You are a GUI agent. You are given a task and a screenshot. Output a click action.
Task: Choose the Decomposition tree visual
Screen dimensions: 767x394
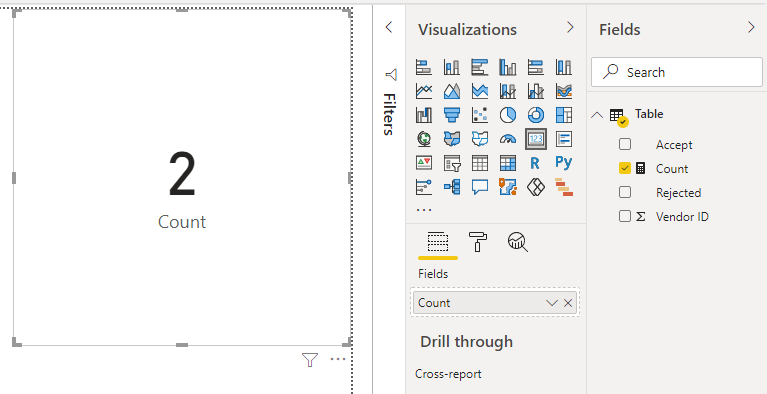click(x=451, y=186)
